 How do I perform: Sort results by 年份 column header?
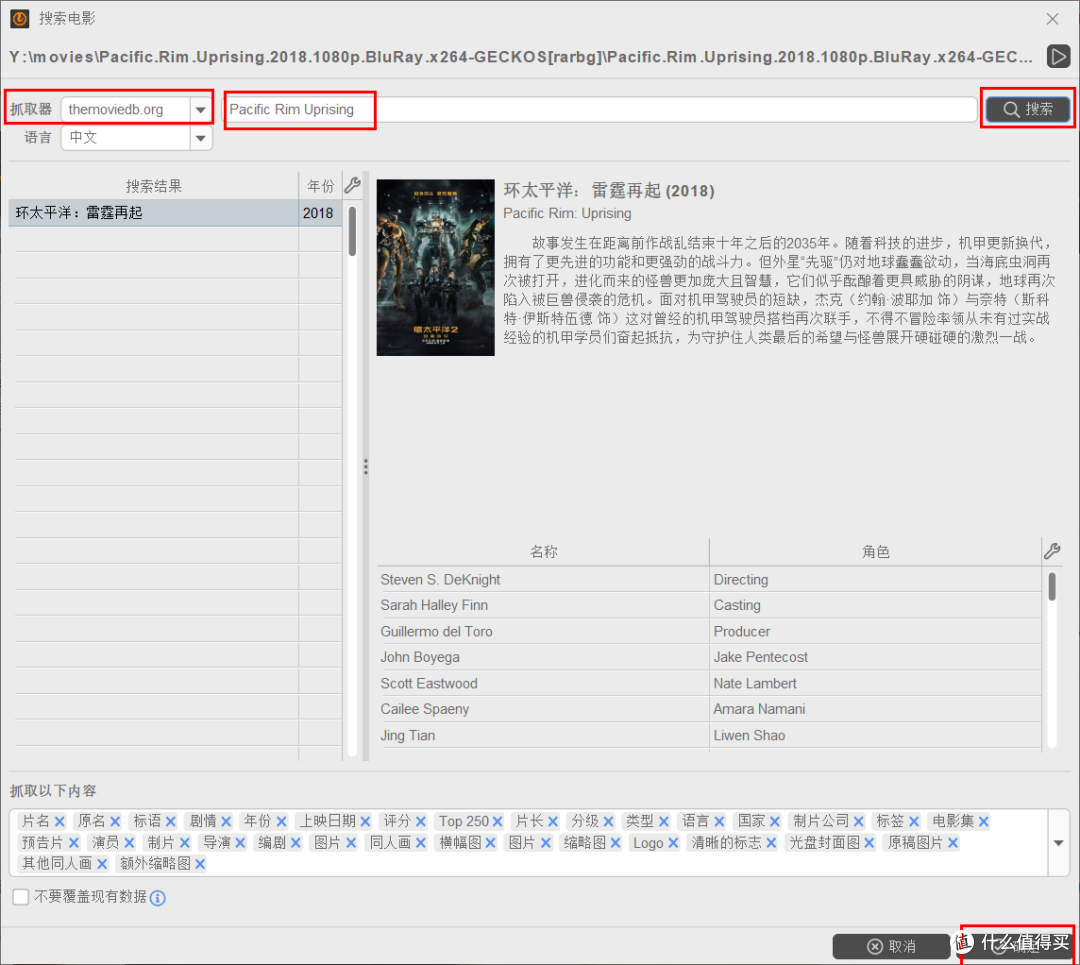(320, 186)
